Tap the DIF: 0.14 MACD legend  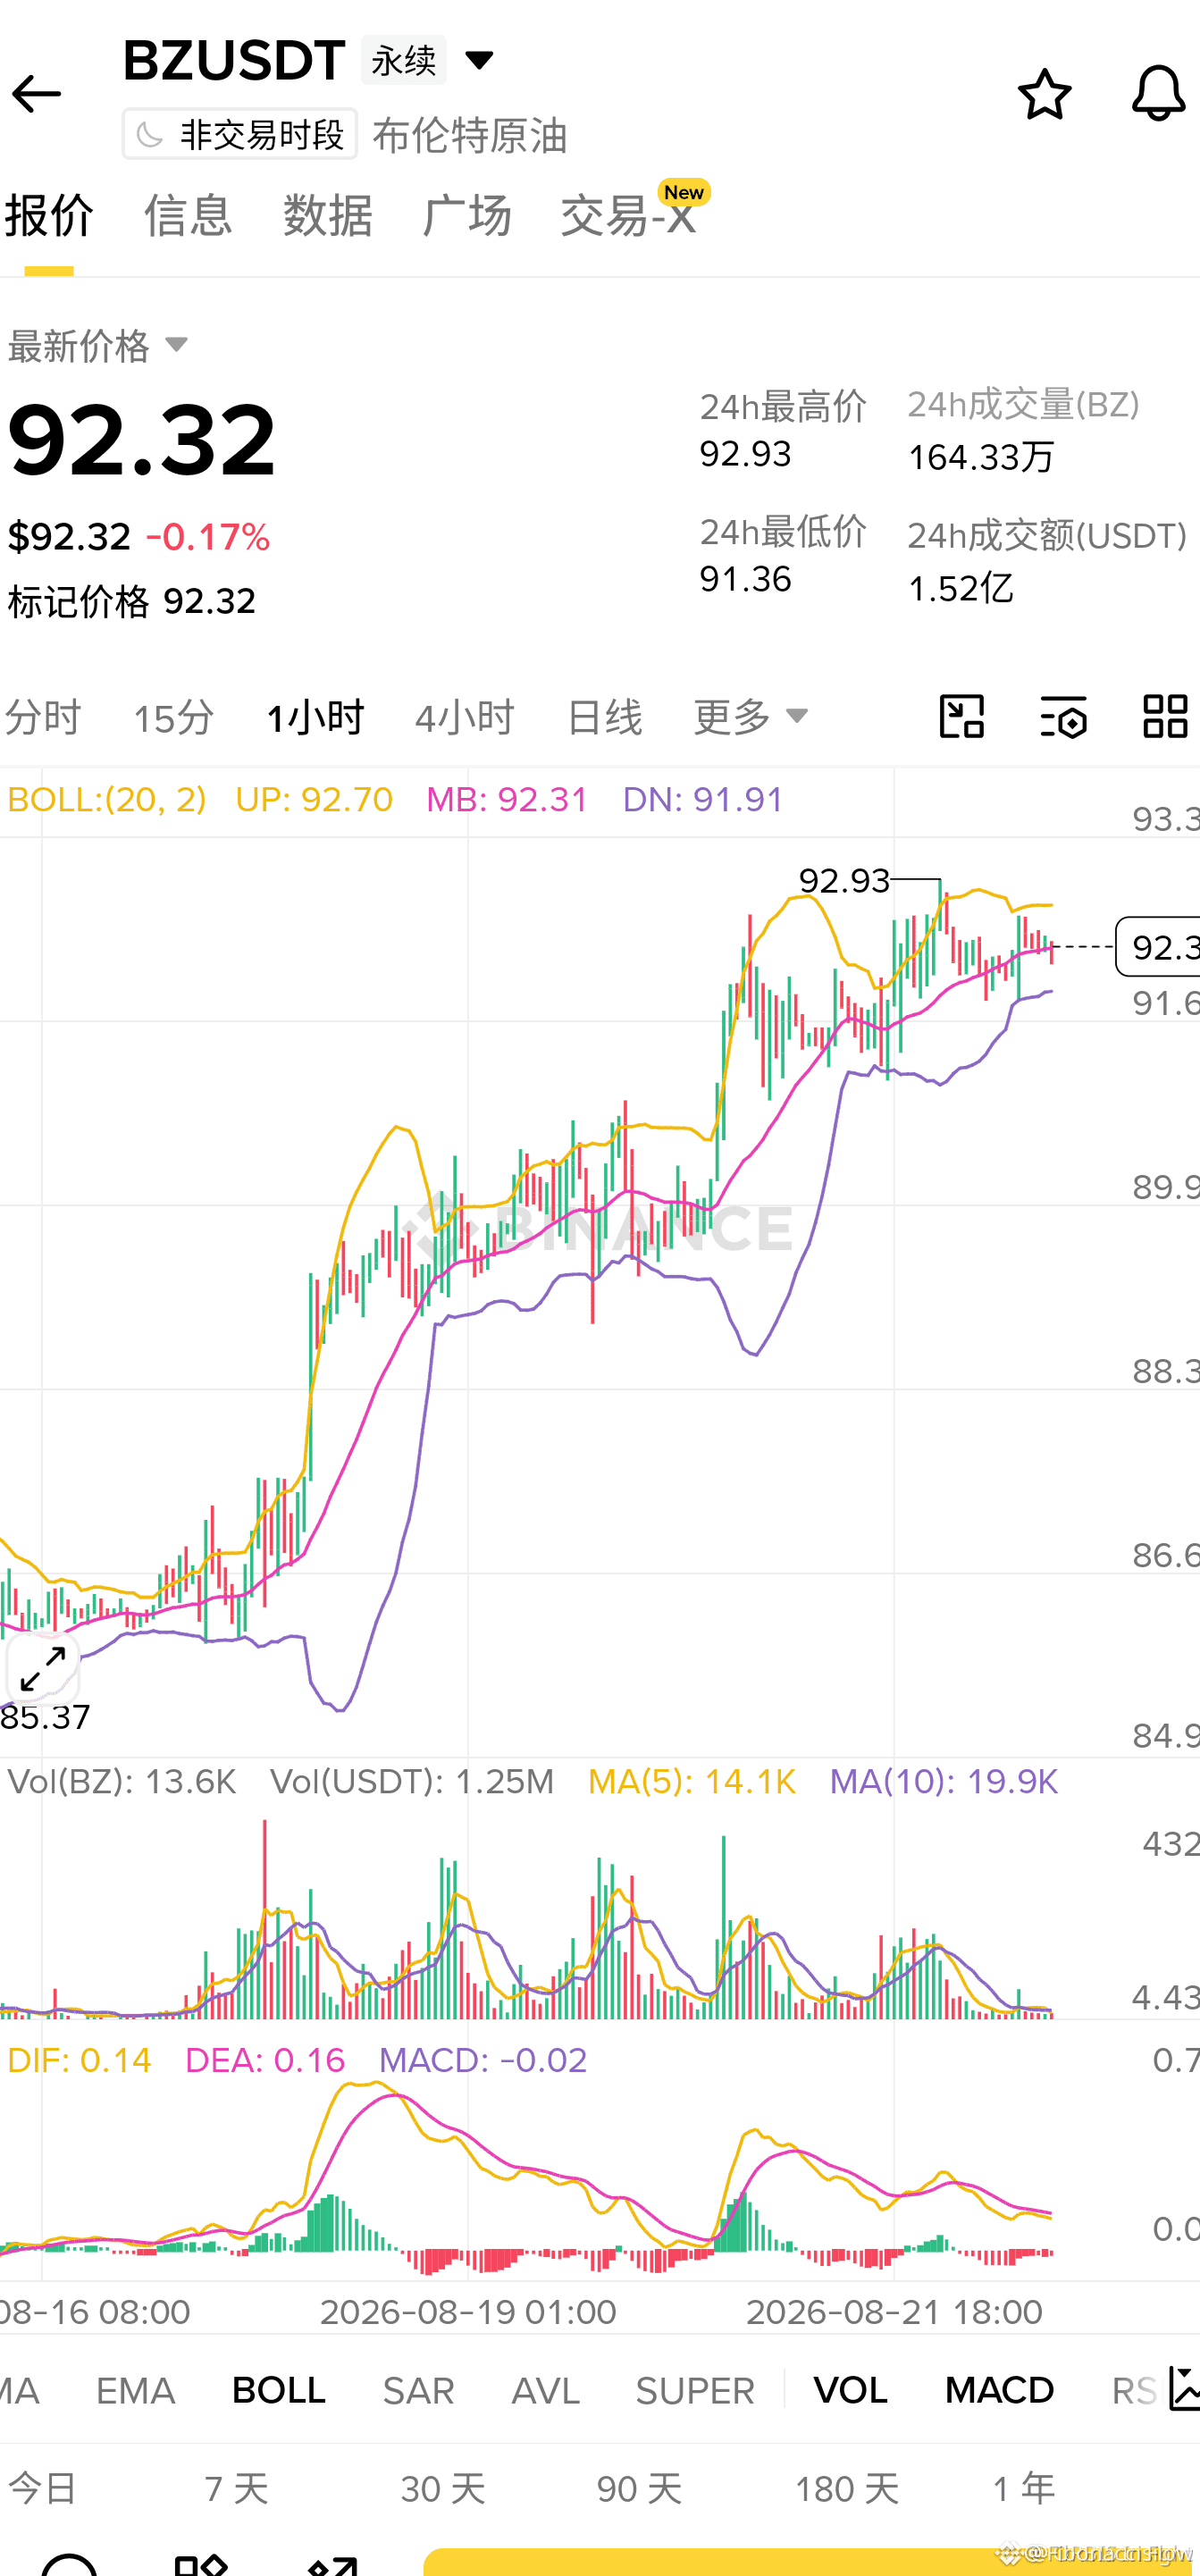coord(79,2060)
